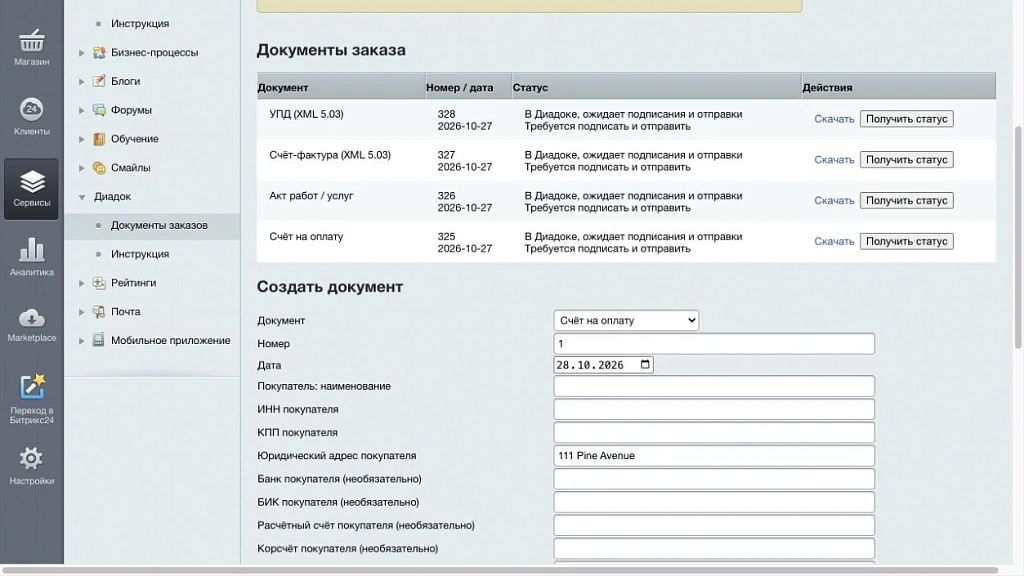Open the Аналитика bar chart icon

31,249
